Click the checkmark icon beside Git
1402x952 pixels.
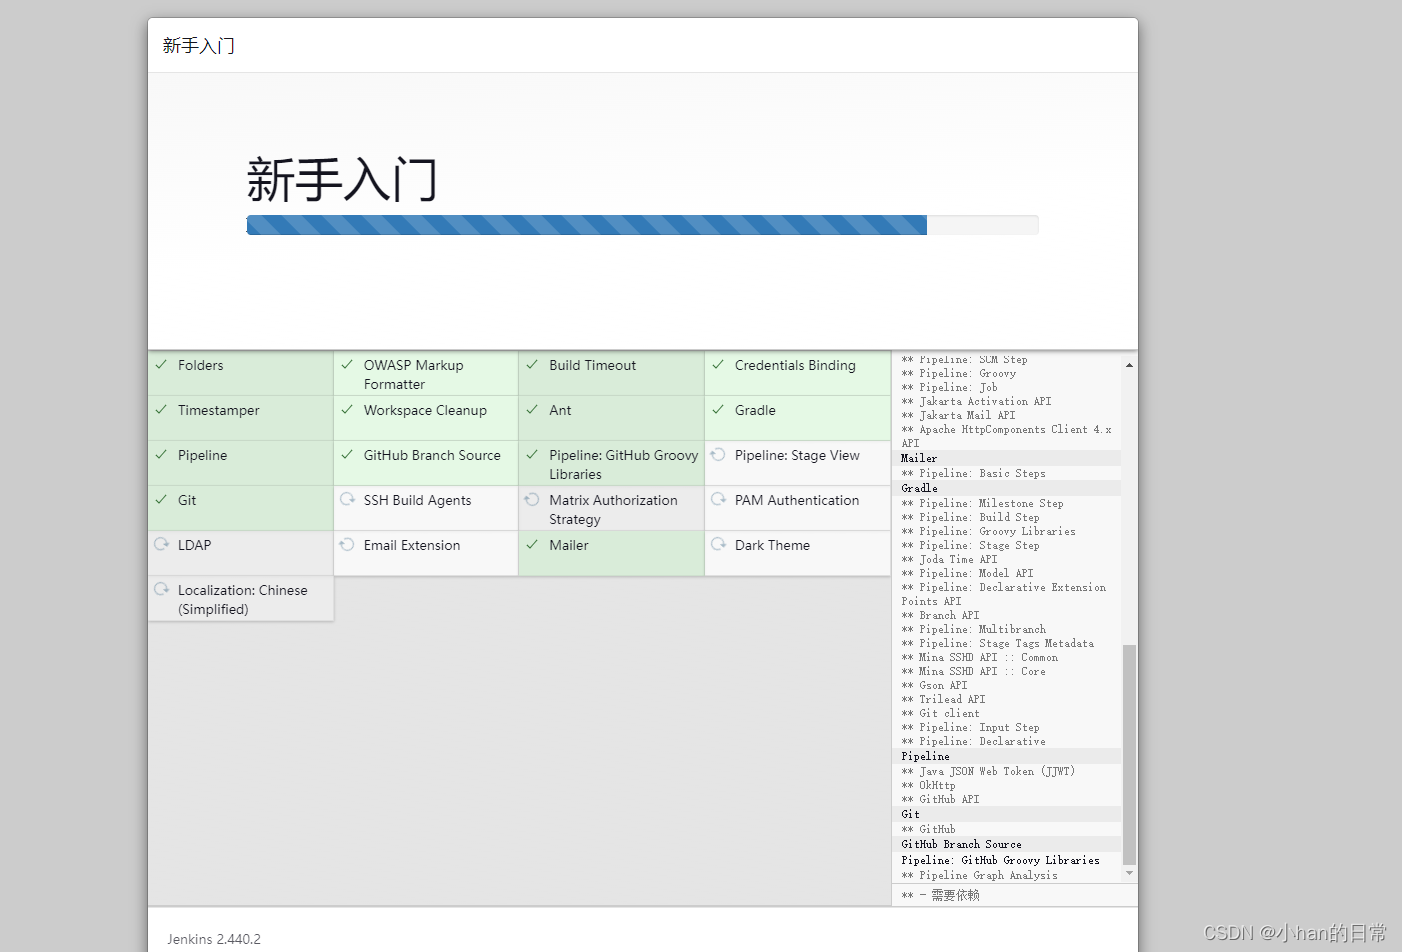click(x=161, y=500)
